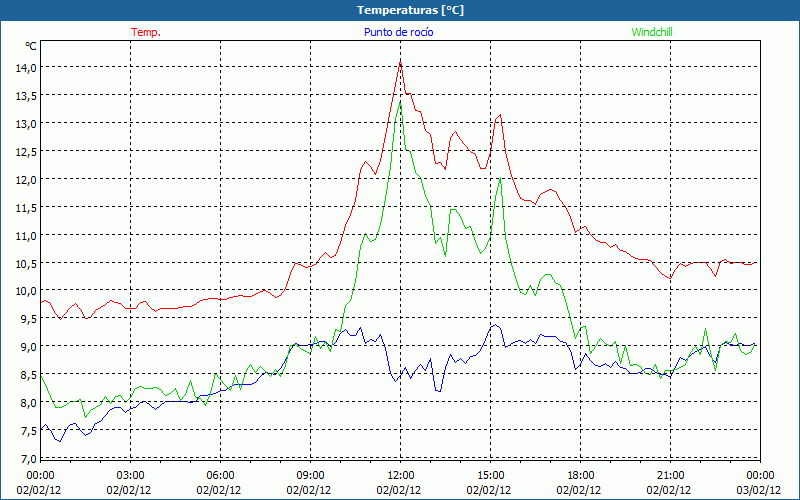Click the 9,5 y-axis value
The image size is (800, 500).
click(x=28, y=319)
